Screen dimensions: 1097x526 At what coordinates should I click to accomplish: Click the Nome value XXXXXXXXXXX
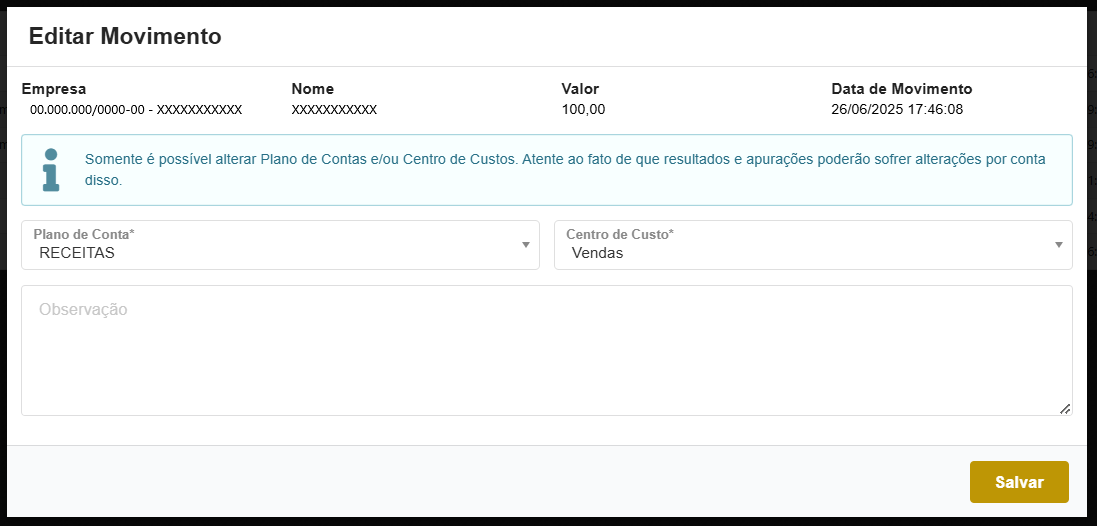[x=334, y=110]
